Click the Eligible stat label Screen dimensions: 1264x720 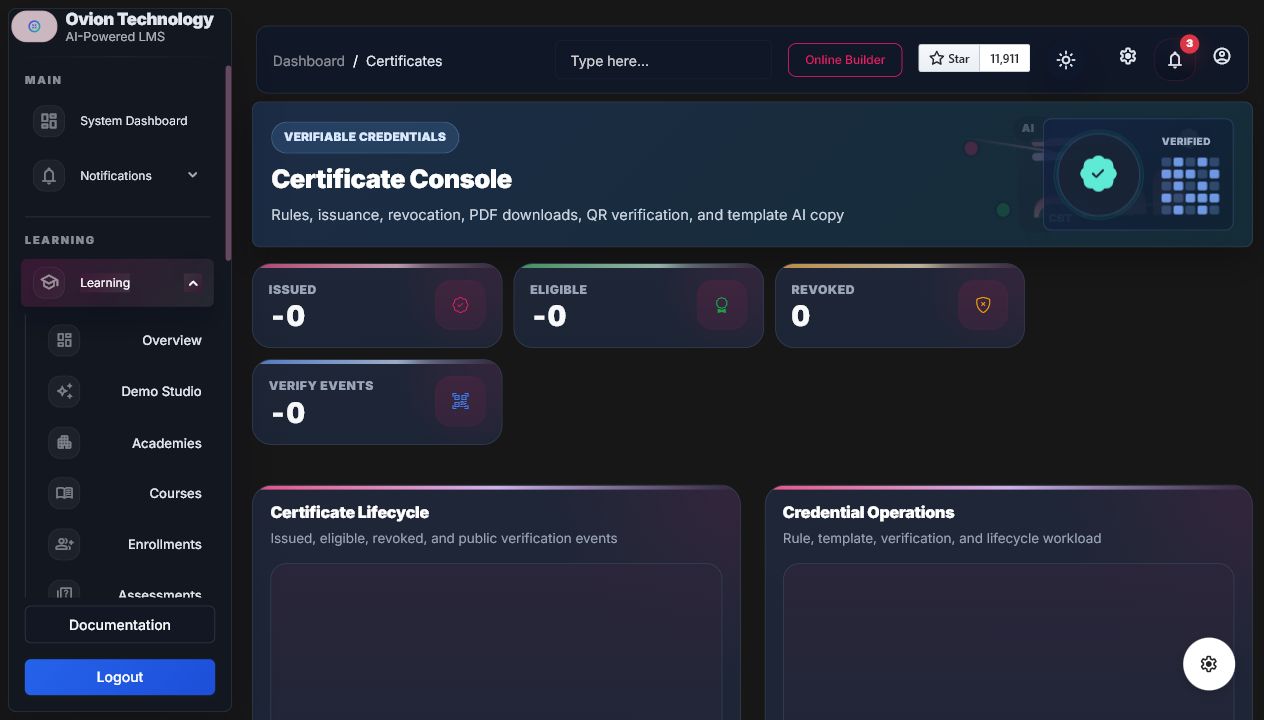[x=558, y=289]
